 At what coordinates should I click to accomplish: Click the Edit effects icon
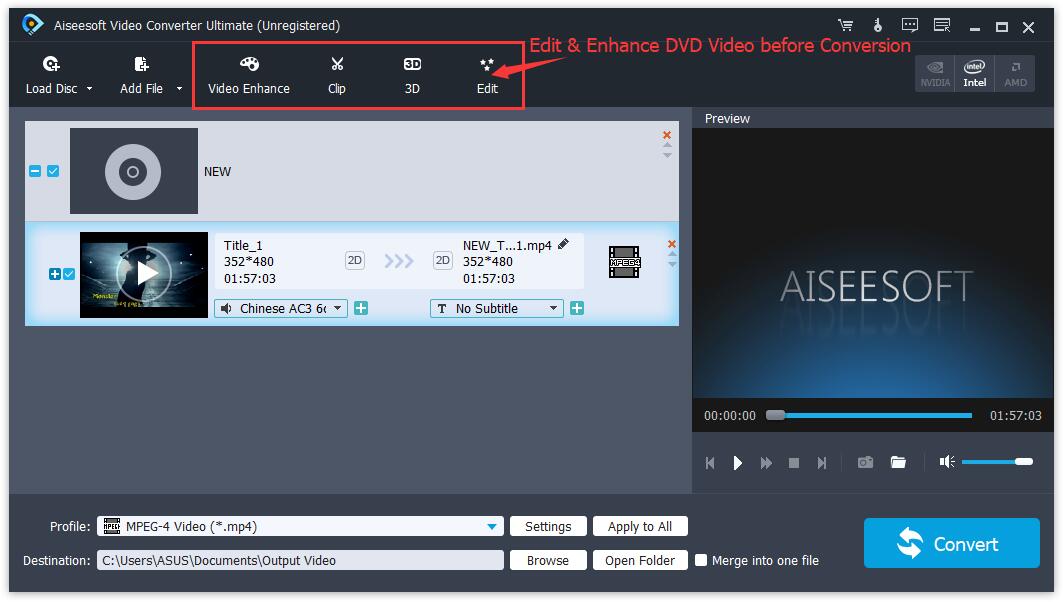tap(487, 66)
